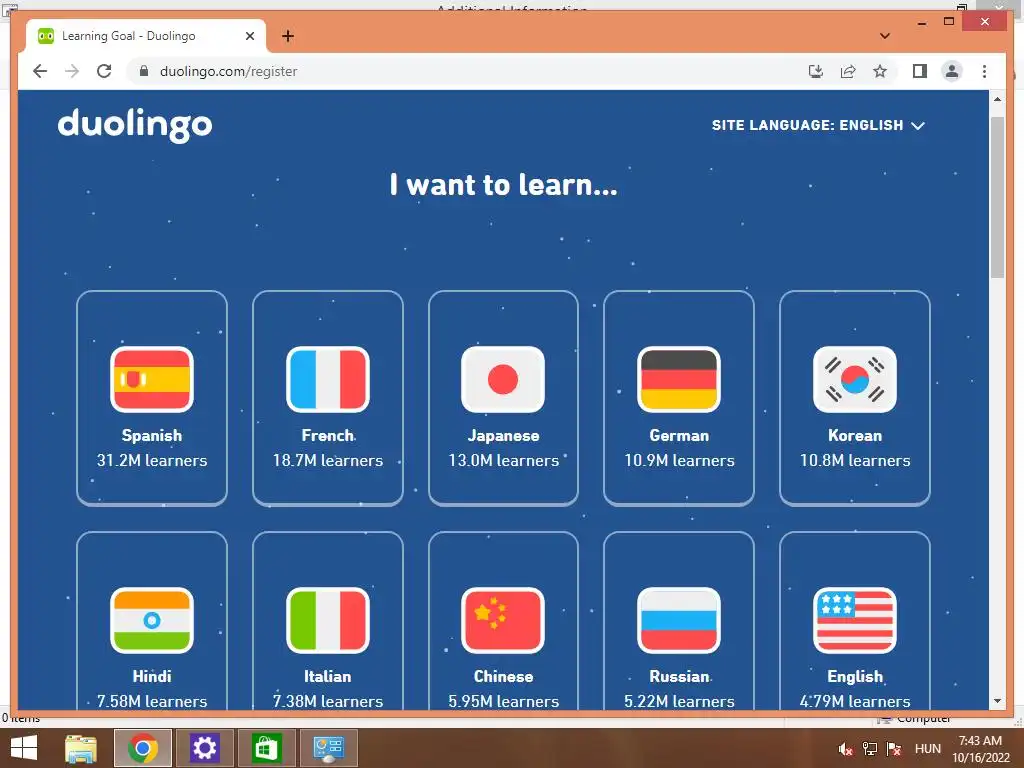
Task: Open the Windows Start button
Action: point(24,748)
